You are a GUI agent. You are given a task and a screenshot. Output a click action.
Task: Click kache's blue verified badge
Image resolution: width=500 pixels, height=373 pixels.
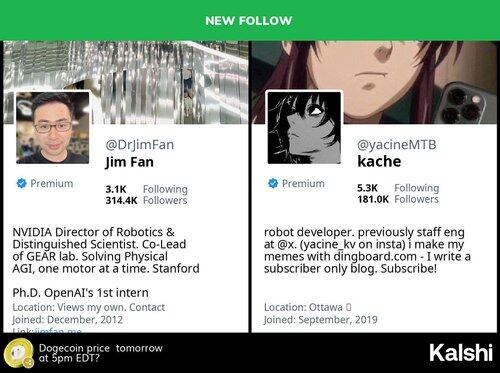[x=273, y=183]
